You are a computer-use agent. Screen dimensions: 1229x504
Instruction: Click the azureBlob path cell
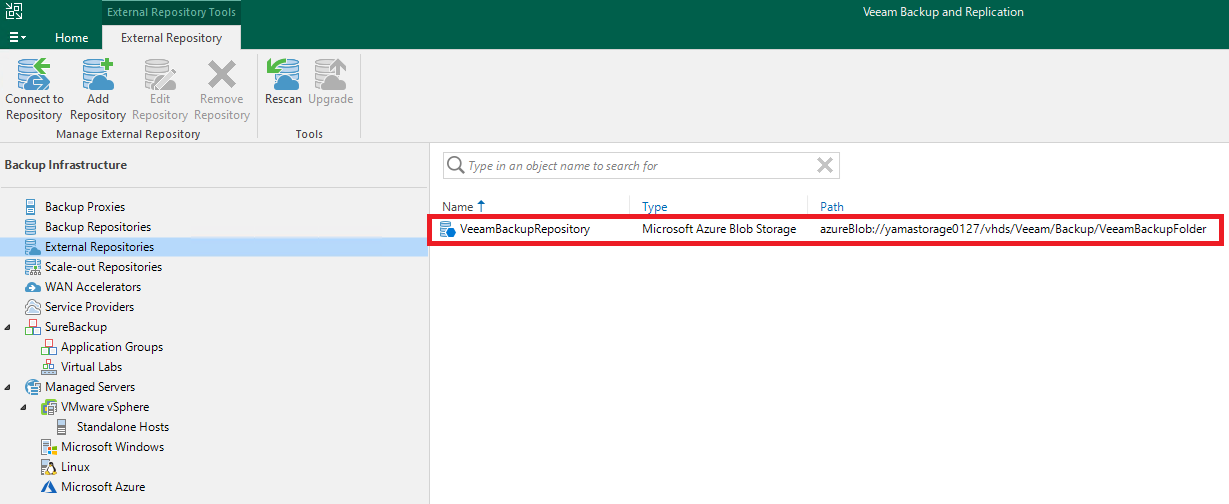1013,229
